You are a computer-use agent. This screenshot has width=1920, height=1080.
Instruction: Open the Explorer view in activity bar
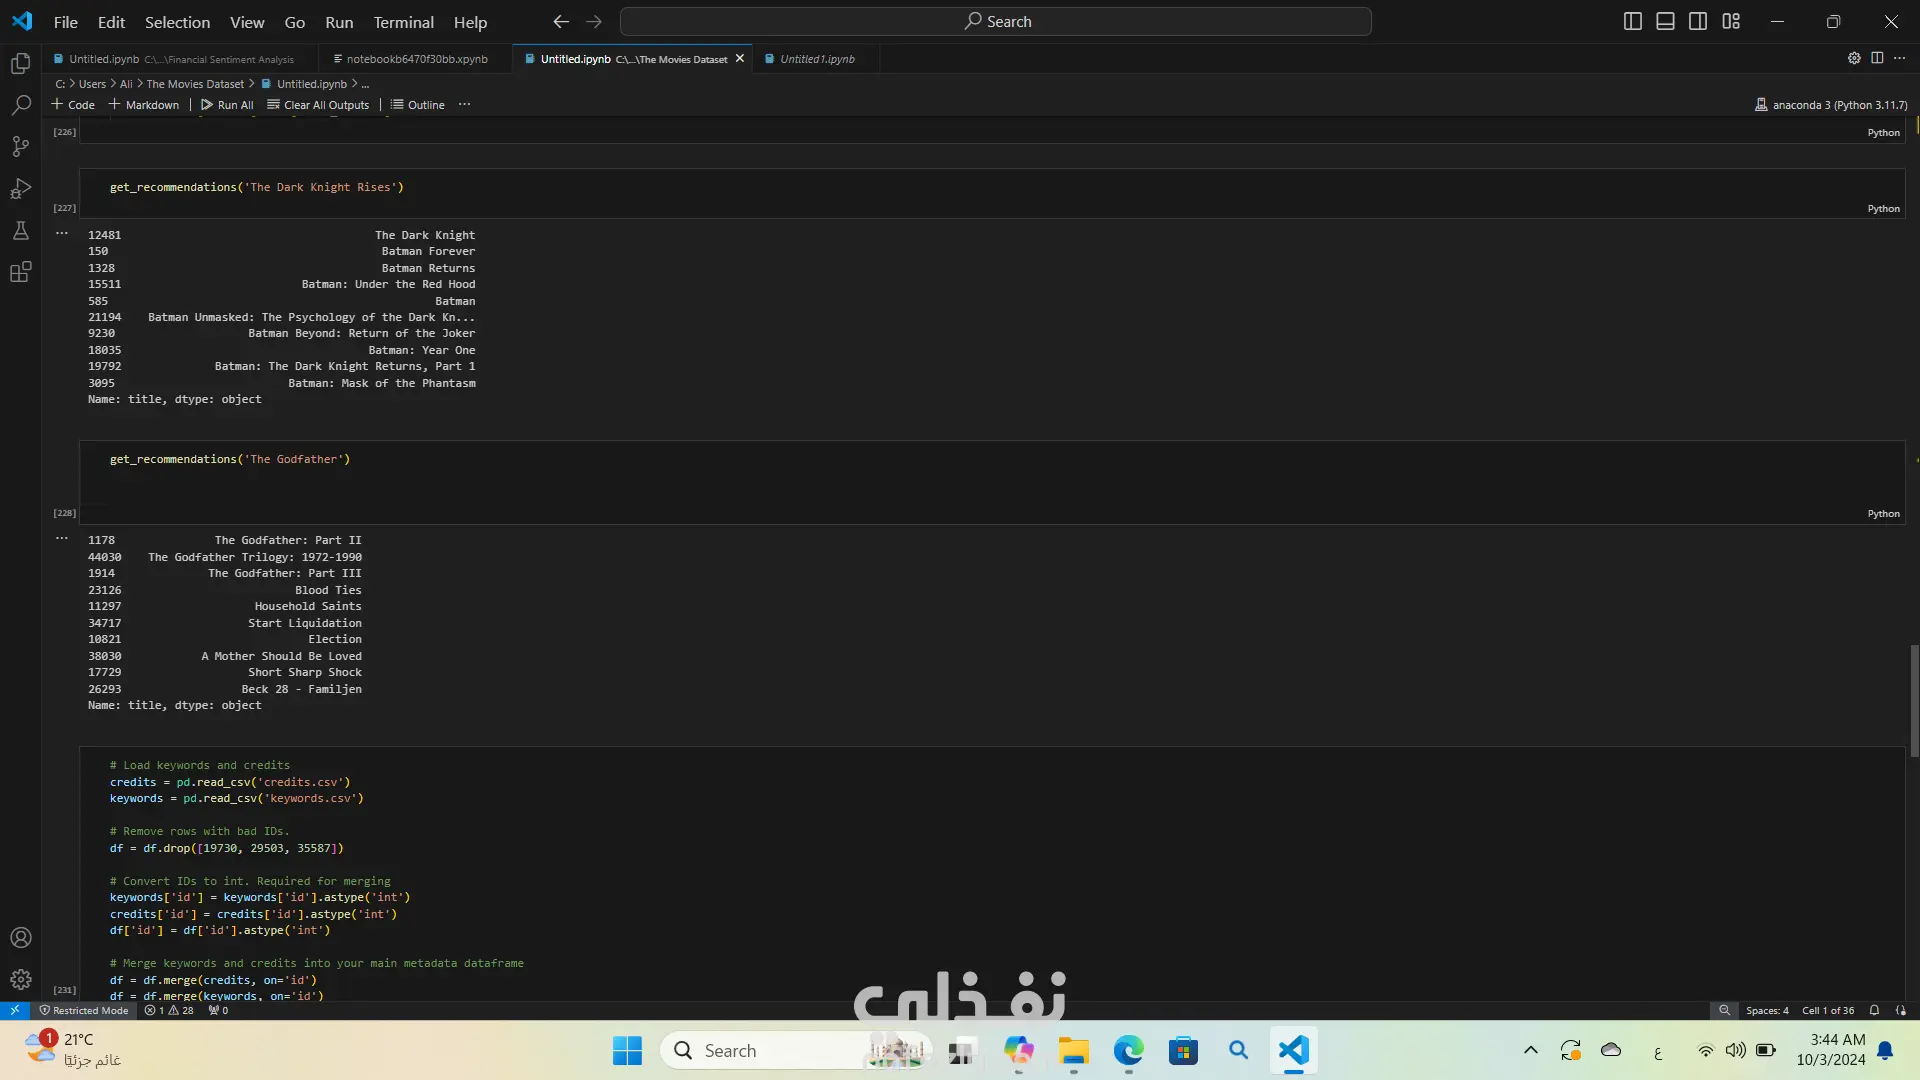(x=21, y=64)
